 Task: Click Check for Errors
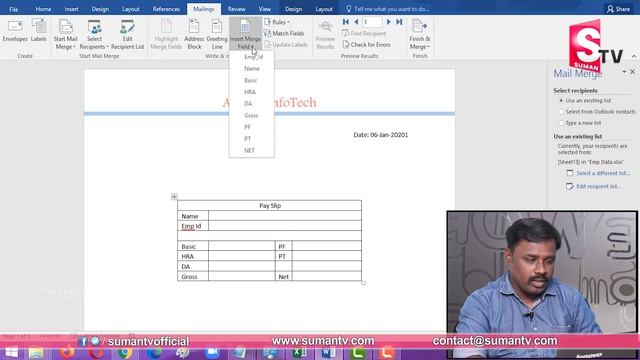tap(367, 44)
